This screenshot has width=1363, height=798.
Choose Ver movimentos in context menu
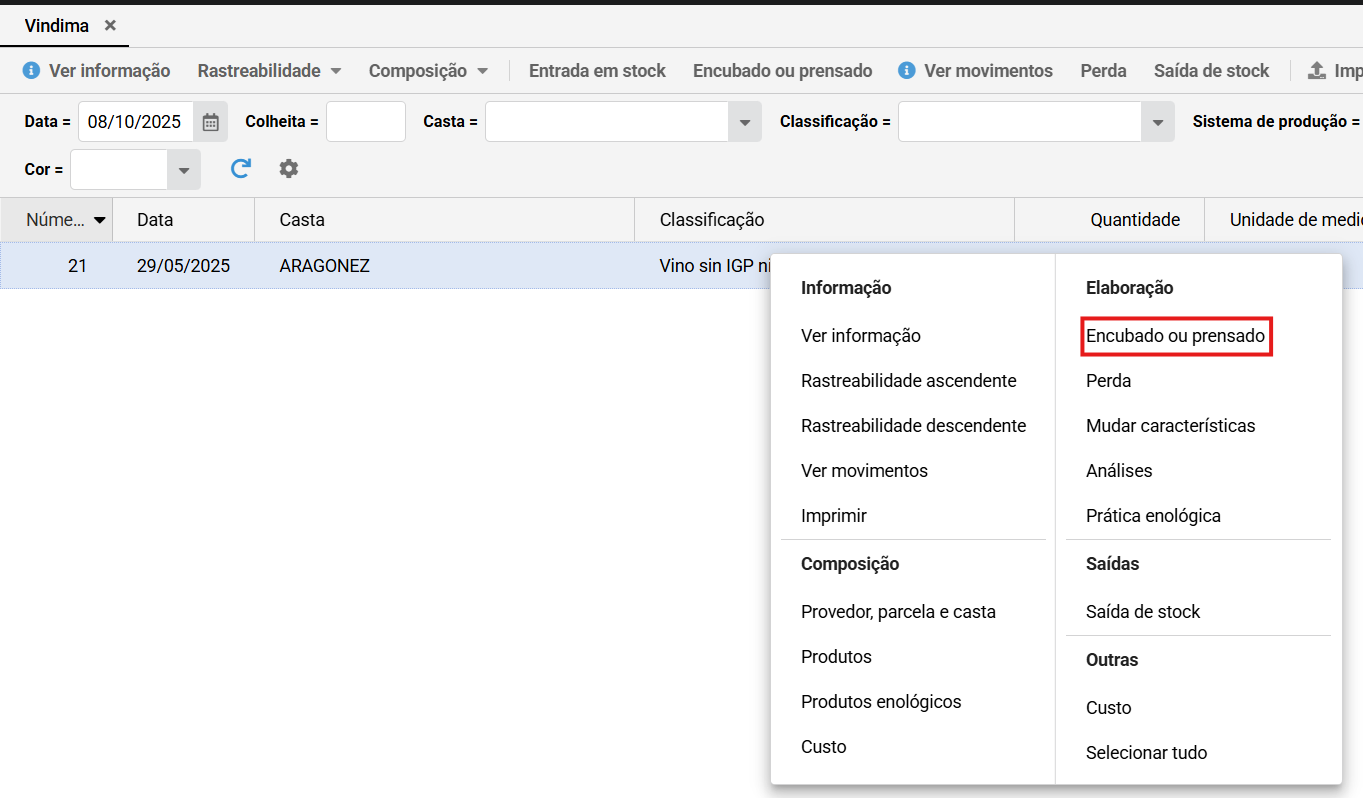tap(865, 471)
